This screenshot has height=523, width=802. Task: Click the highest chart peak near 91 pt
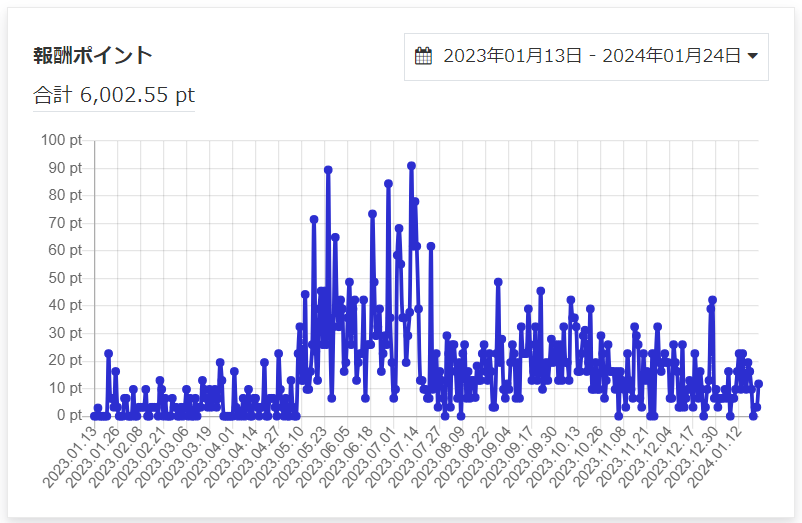[x=411, y=166]
